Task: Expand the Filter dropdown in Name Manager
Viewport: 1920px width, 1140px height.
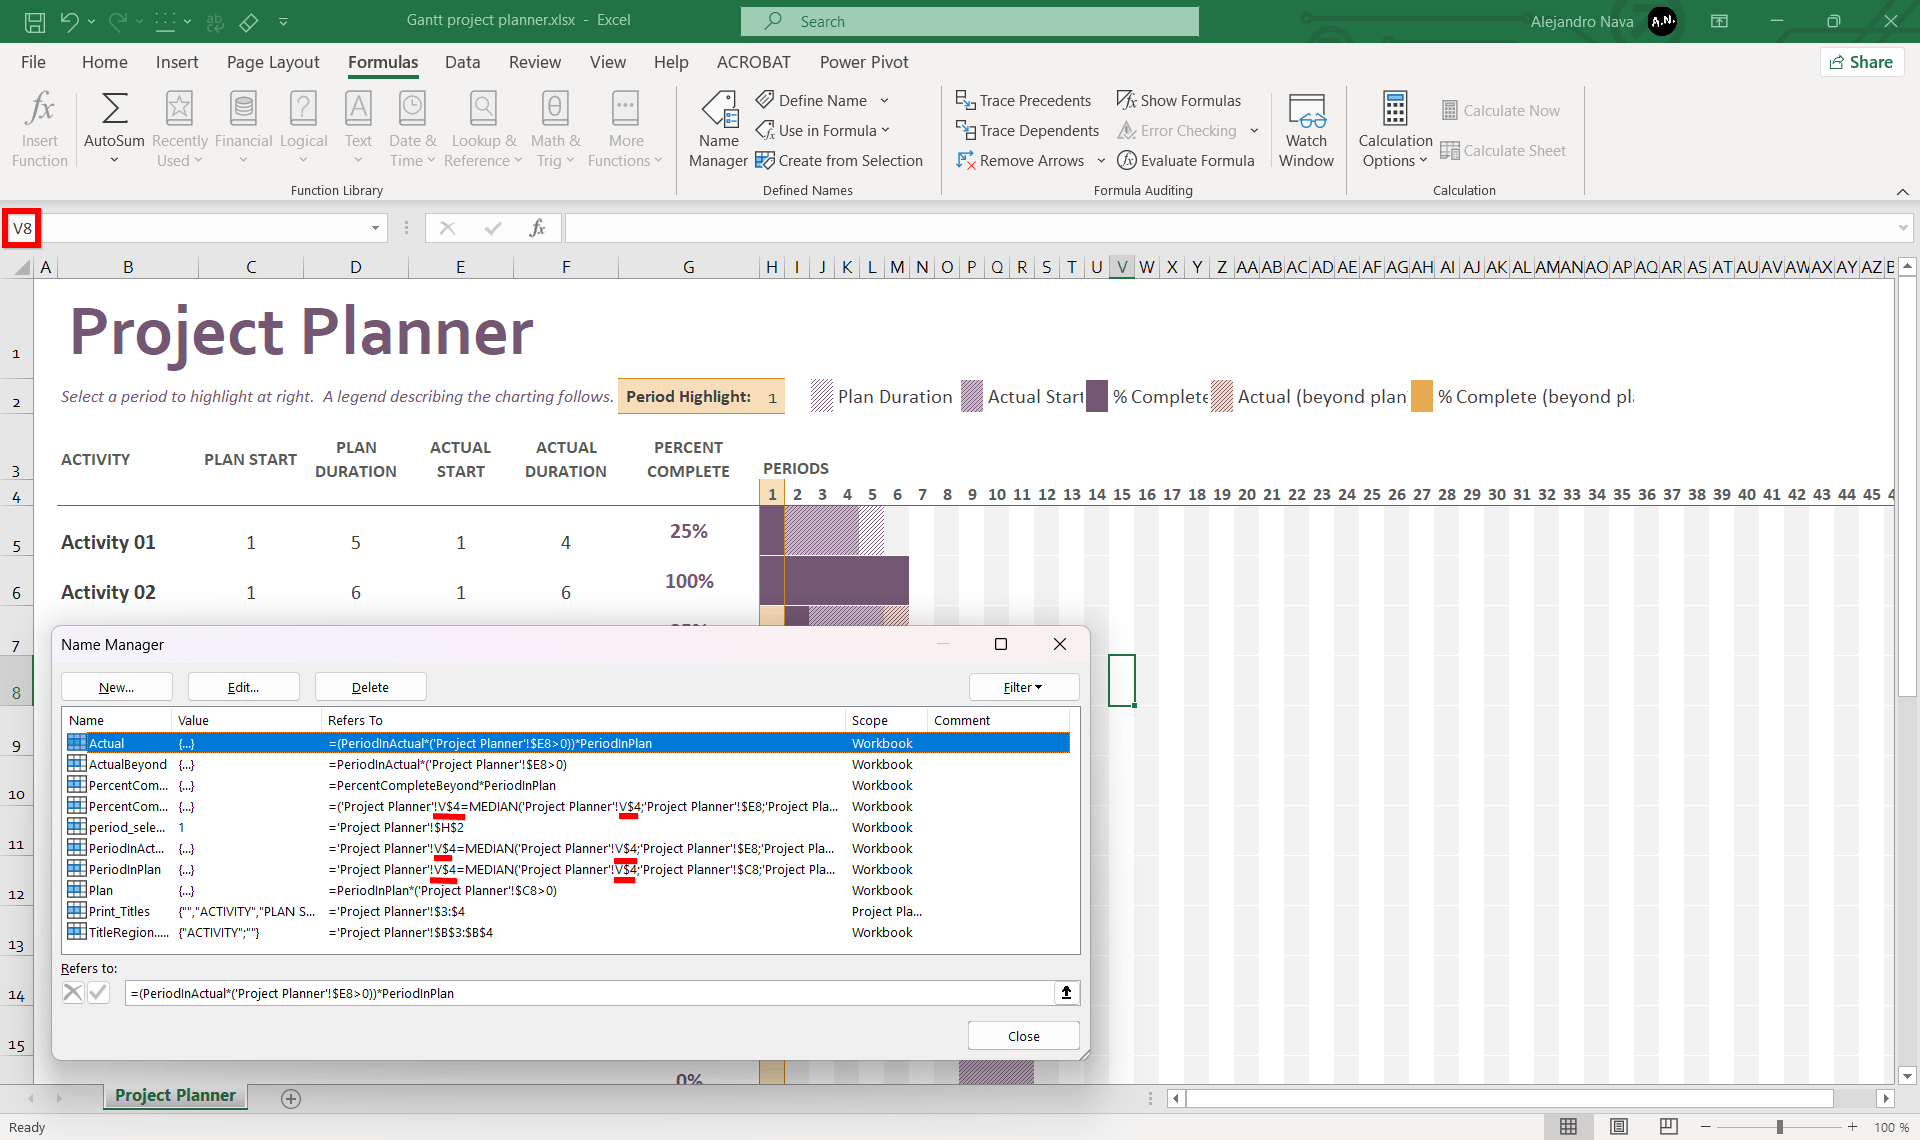Action: pos(1023,688)
